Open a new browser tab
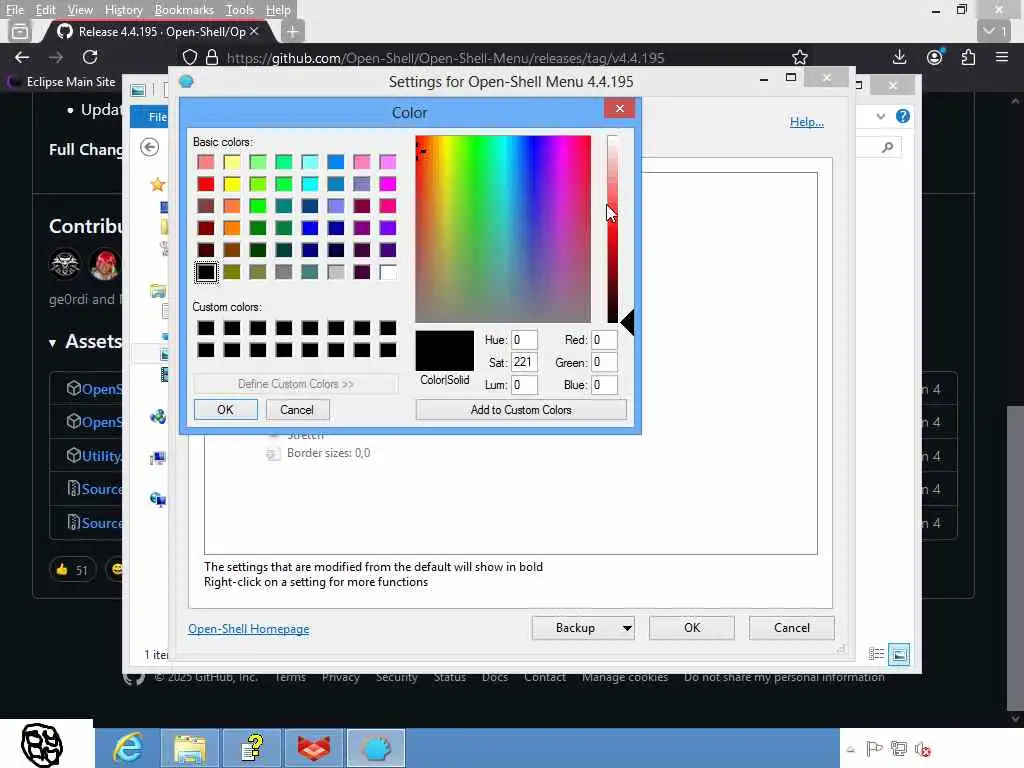This screenshot has height=768, width=1024. click(x=293, y=31)
